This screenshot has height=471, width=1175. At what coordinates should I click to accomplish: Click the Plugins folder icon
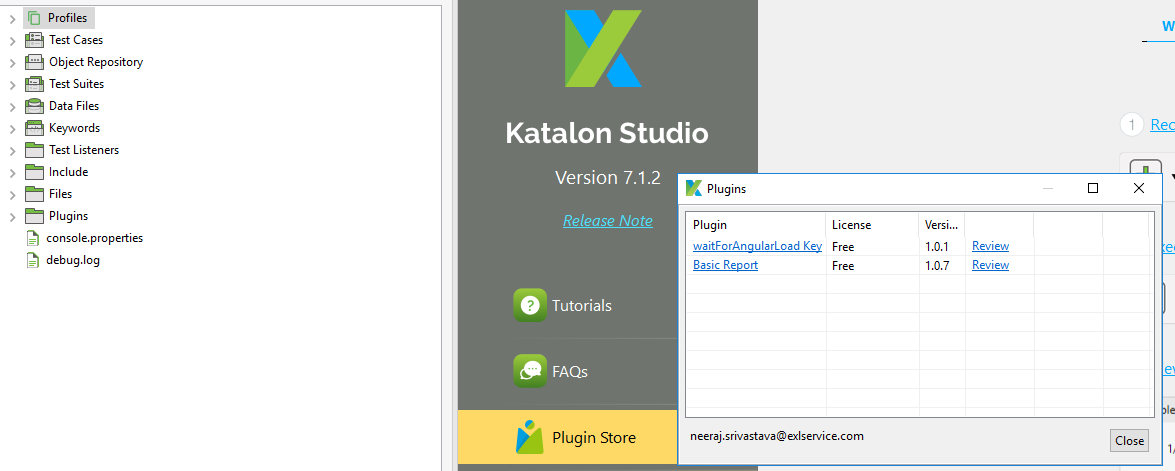coord(34,216)
